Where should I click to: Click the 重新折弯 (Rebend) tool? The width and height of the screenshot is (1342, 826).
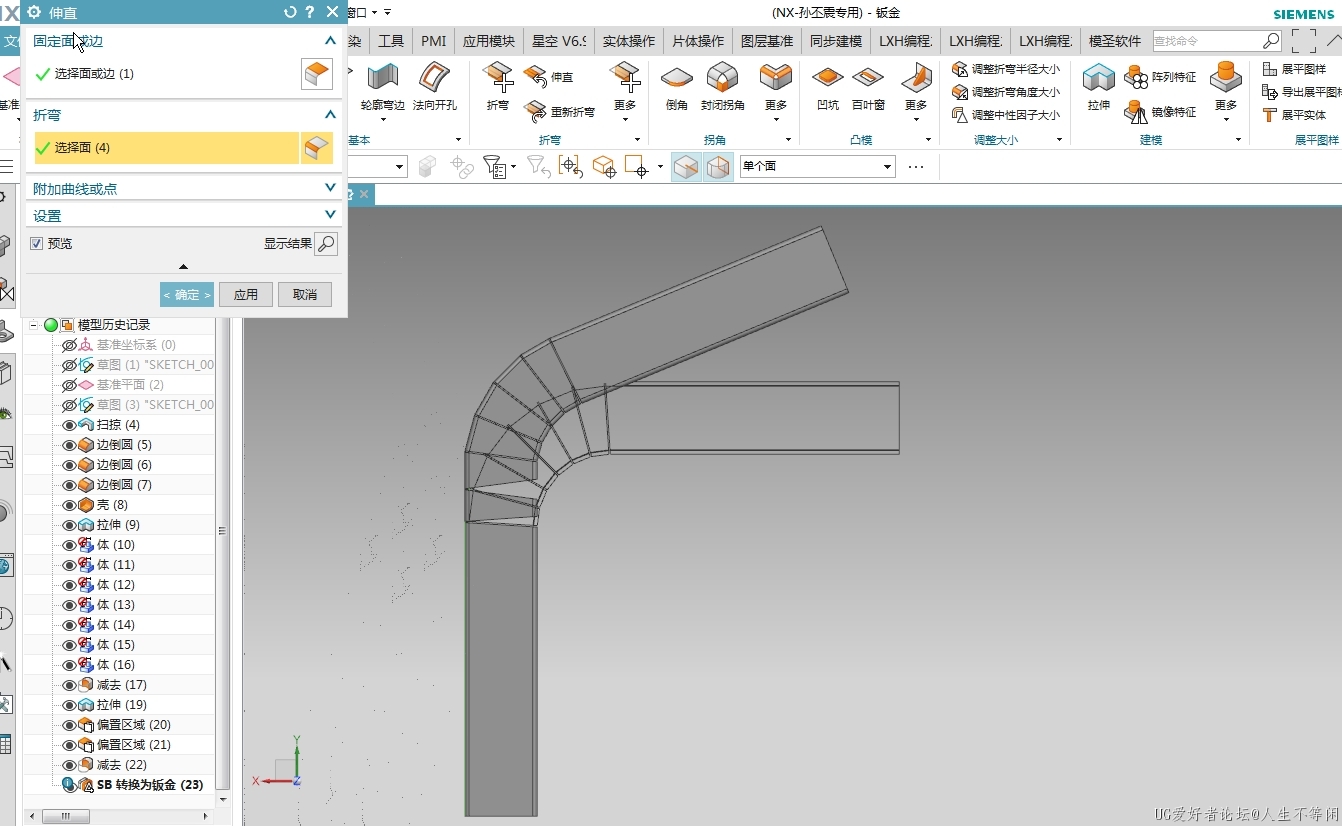(560, 112)
